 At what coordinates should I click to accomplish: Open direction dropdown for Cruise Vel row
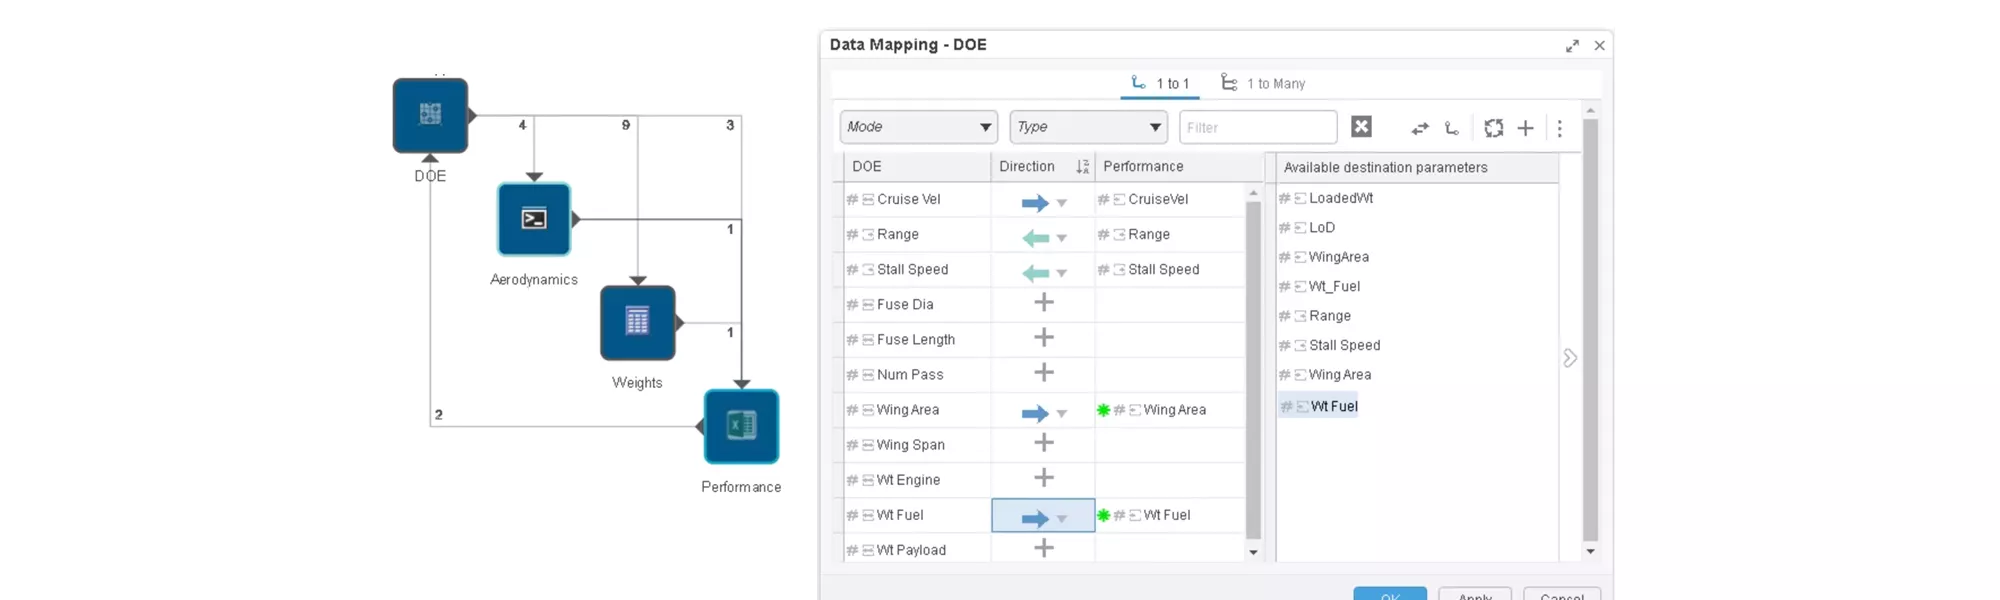point(1062,203)
